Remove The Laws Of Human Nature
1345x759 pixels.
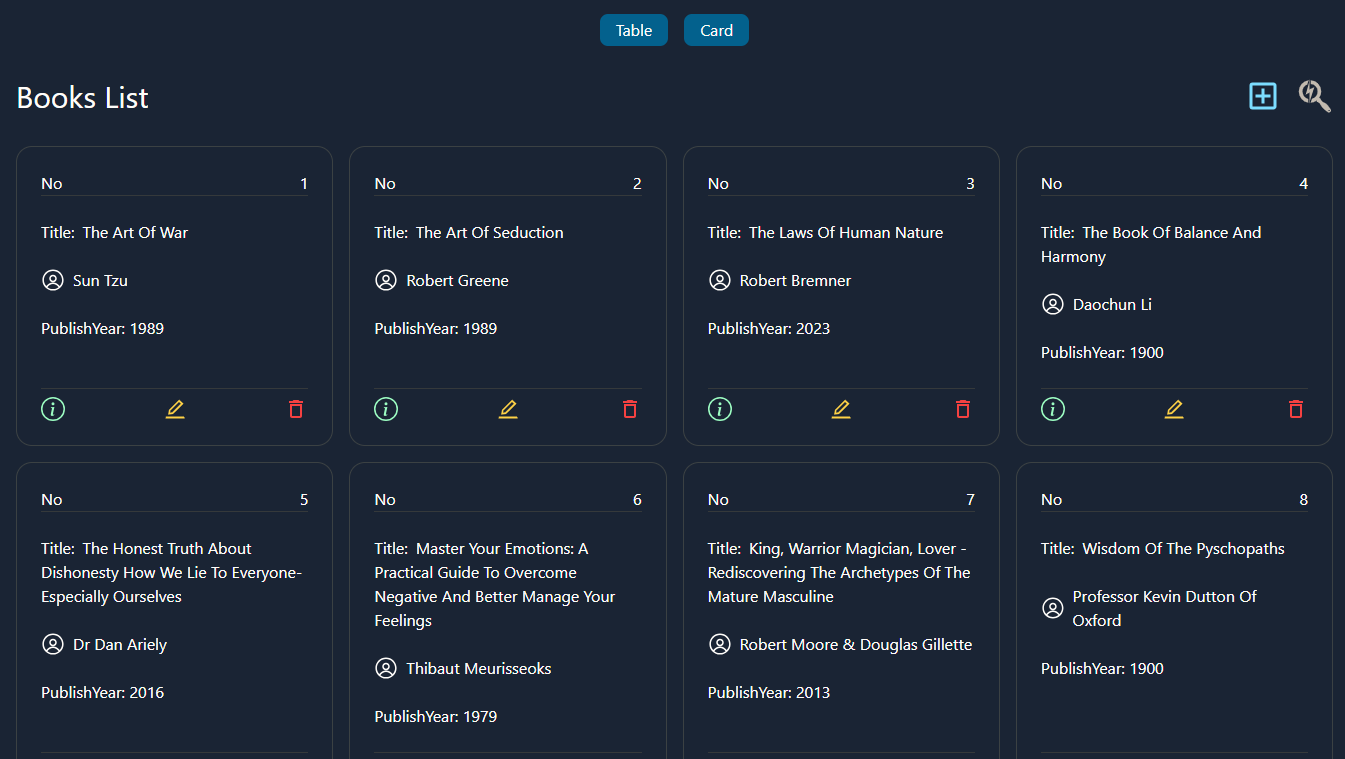[x=963, y=409]
